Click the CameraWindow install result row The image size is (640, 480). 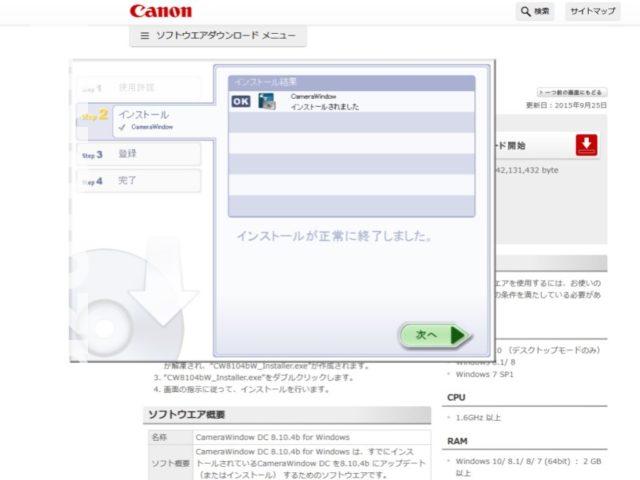click(x=351, y=101)
